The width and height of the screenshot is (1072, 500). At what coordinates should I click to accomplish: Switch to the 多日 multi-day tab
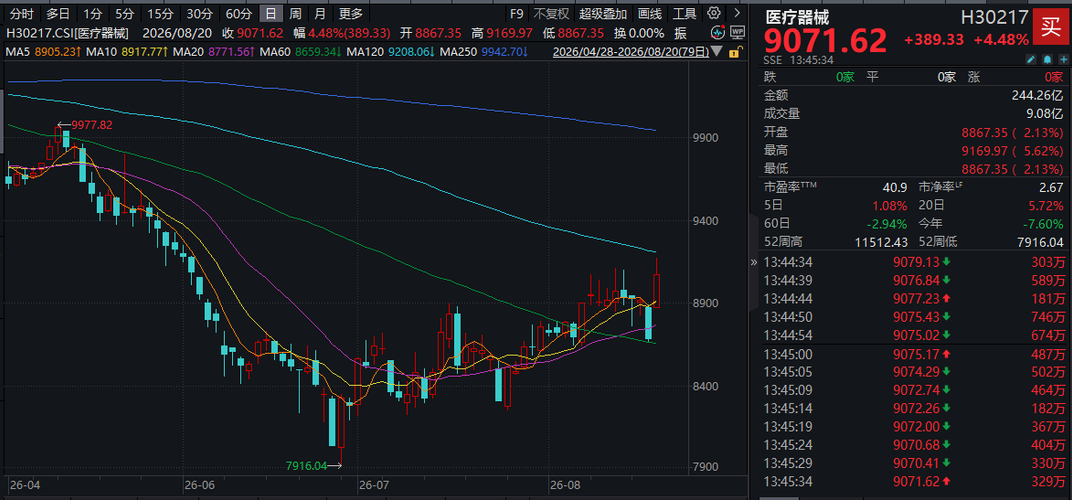[x=58, y=13]
